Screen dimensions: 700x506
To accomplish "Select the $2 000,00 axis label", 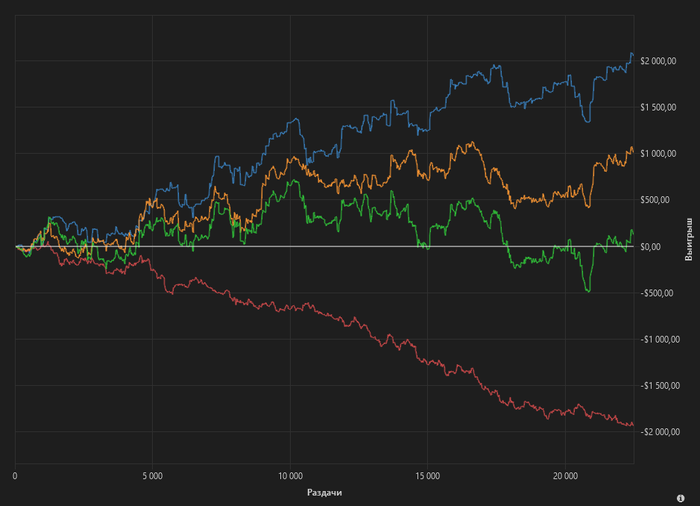I will 658,61.
